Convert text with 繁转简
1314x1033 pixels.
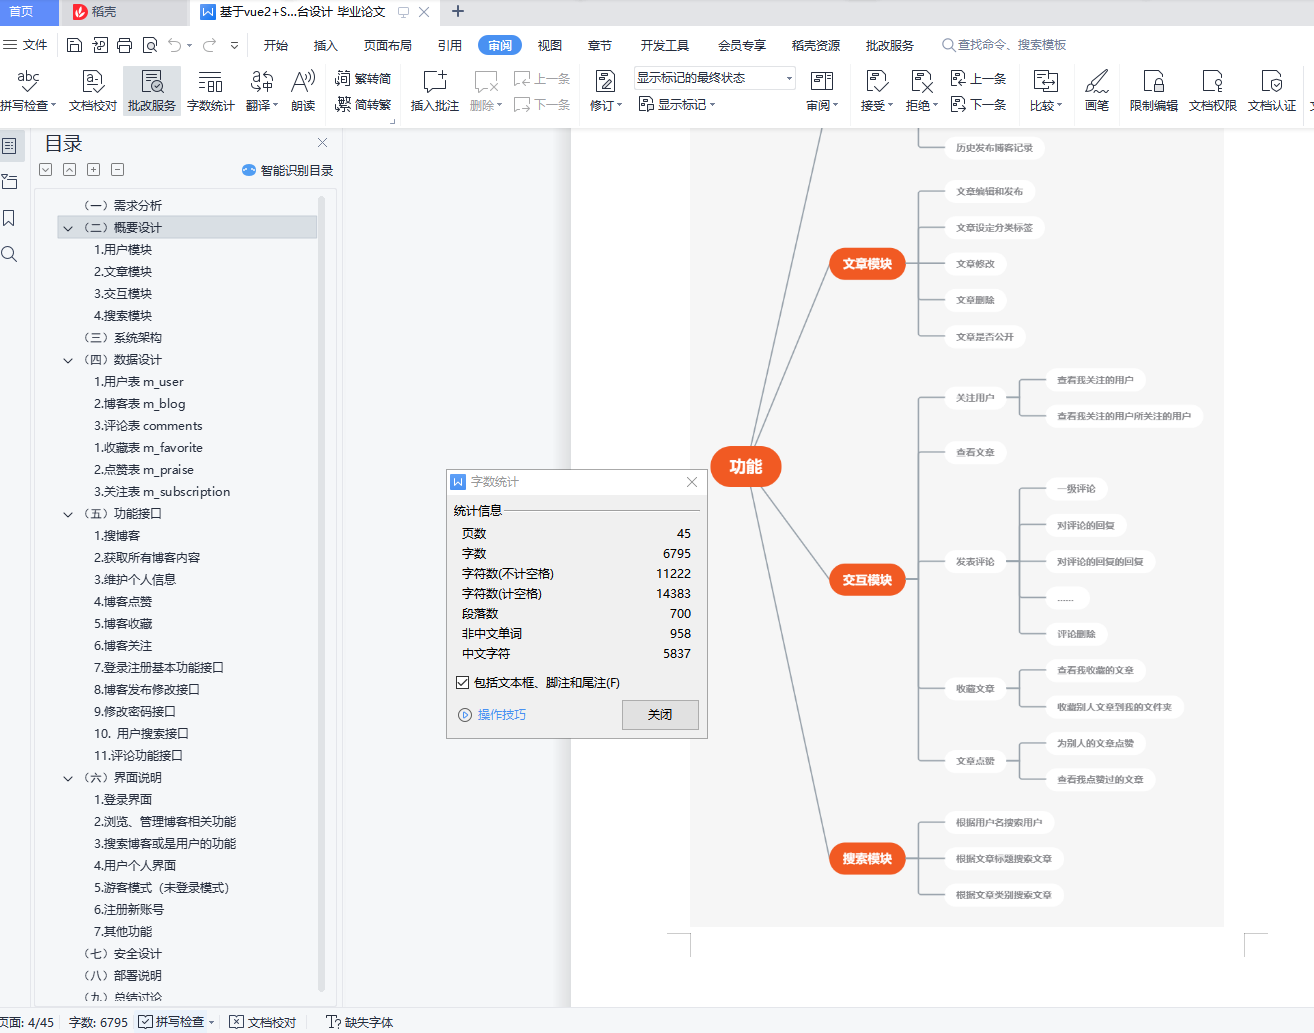(x=363, y=79)
